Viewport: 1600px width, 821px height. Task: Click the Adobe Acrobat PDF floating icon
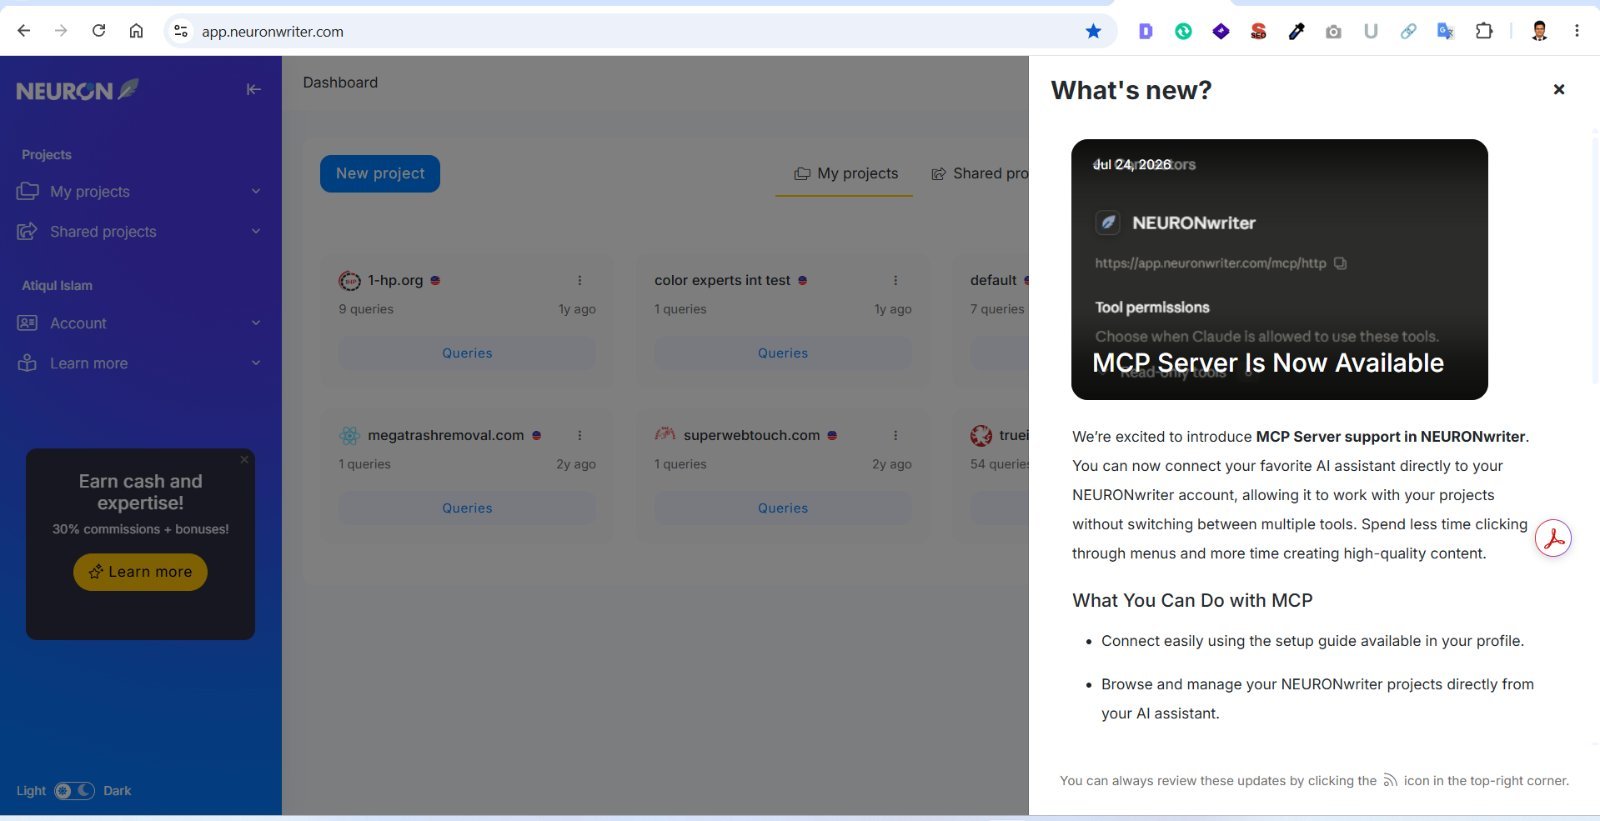tap(1553, 539)
